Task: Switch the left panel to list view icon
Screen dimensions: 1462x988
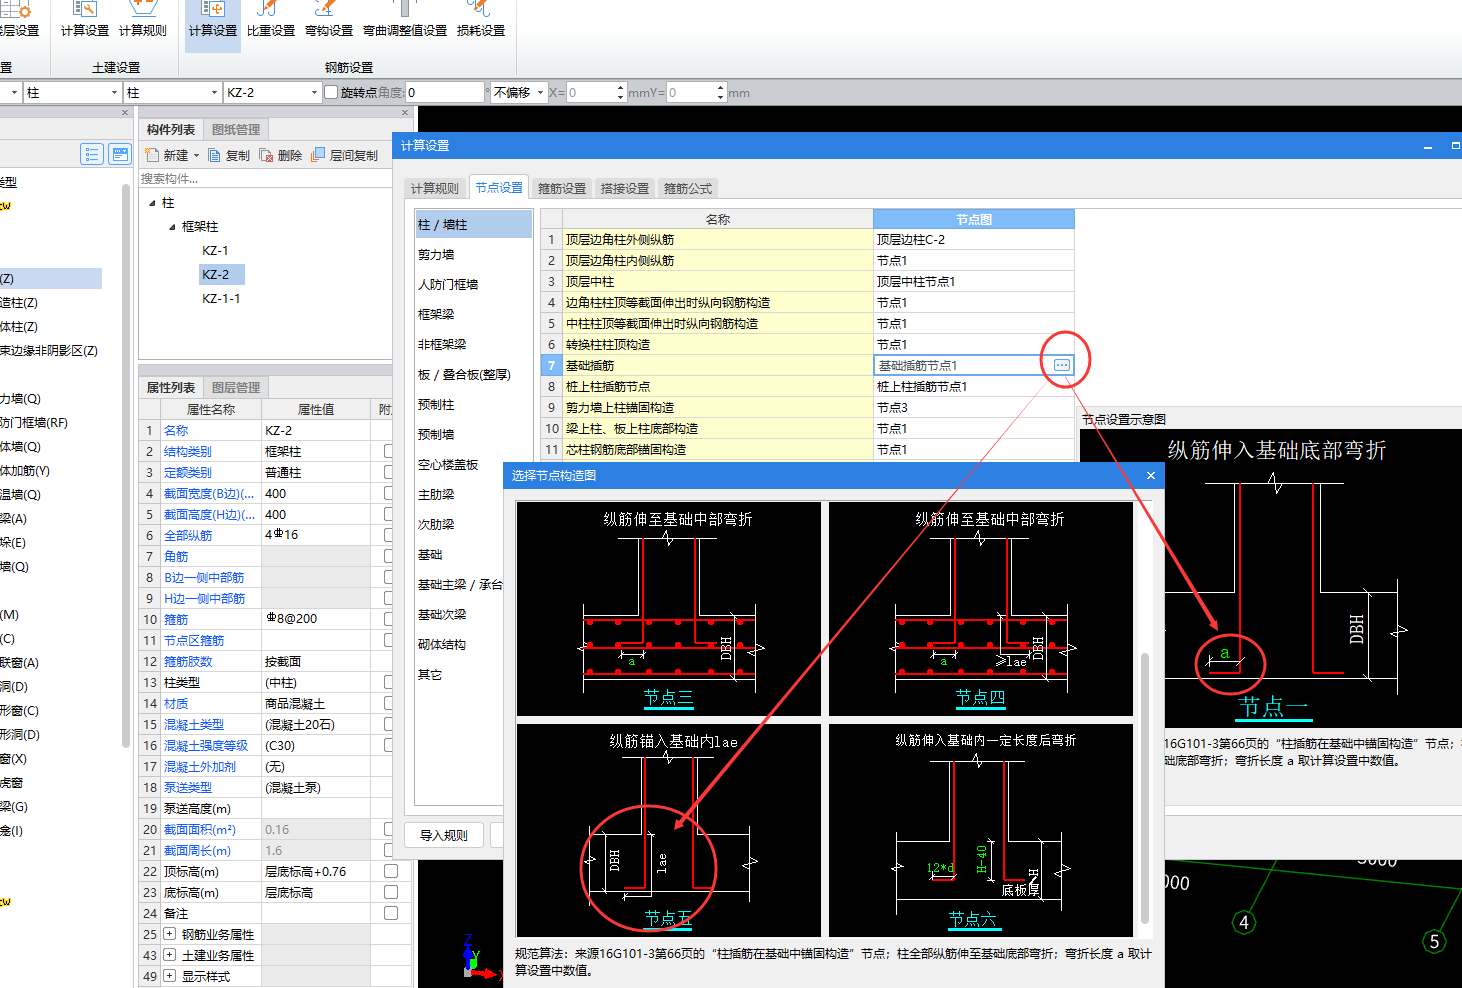Action: pos(92,154)
